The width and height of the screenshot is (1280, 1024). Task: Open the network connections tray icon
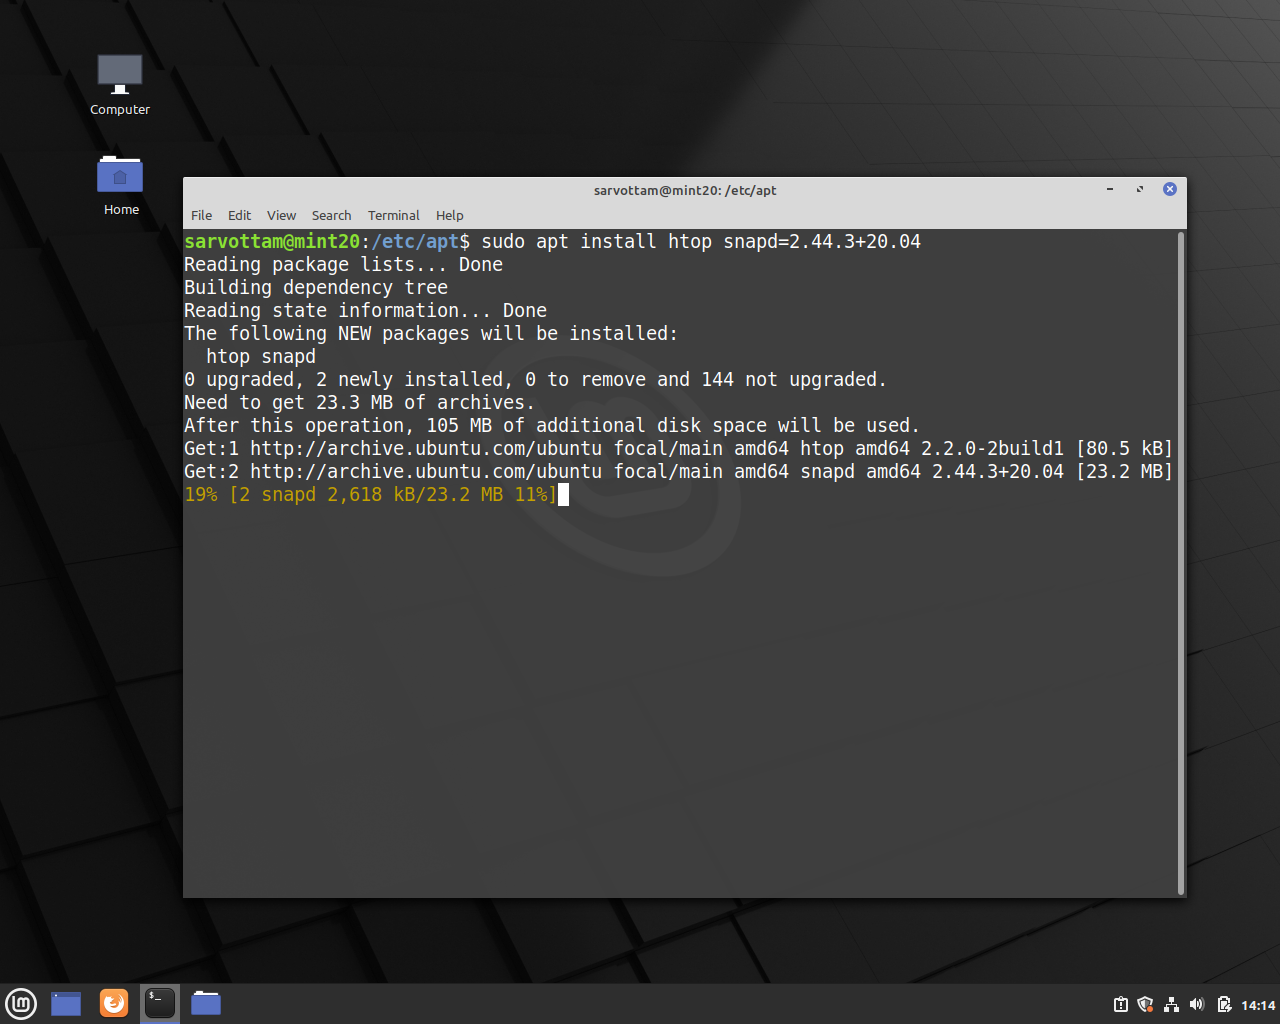pos(1171,1004)
